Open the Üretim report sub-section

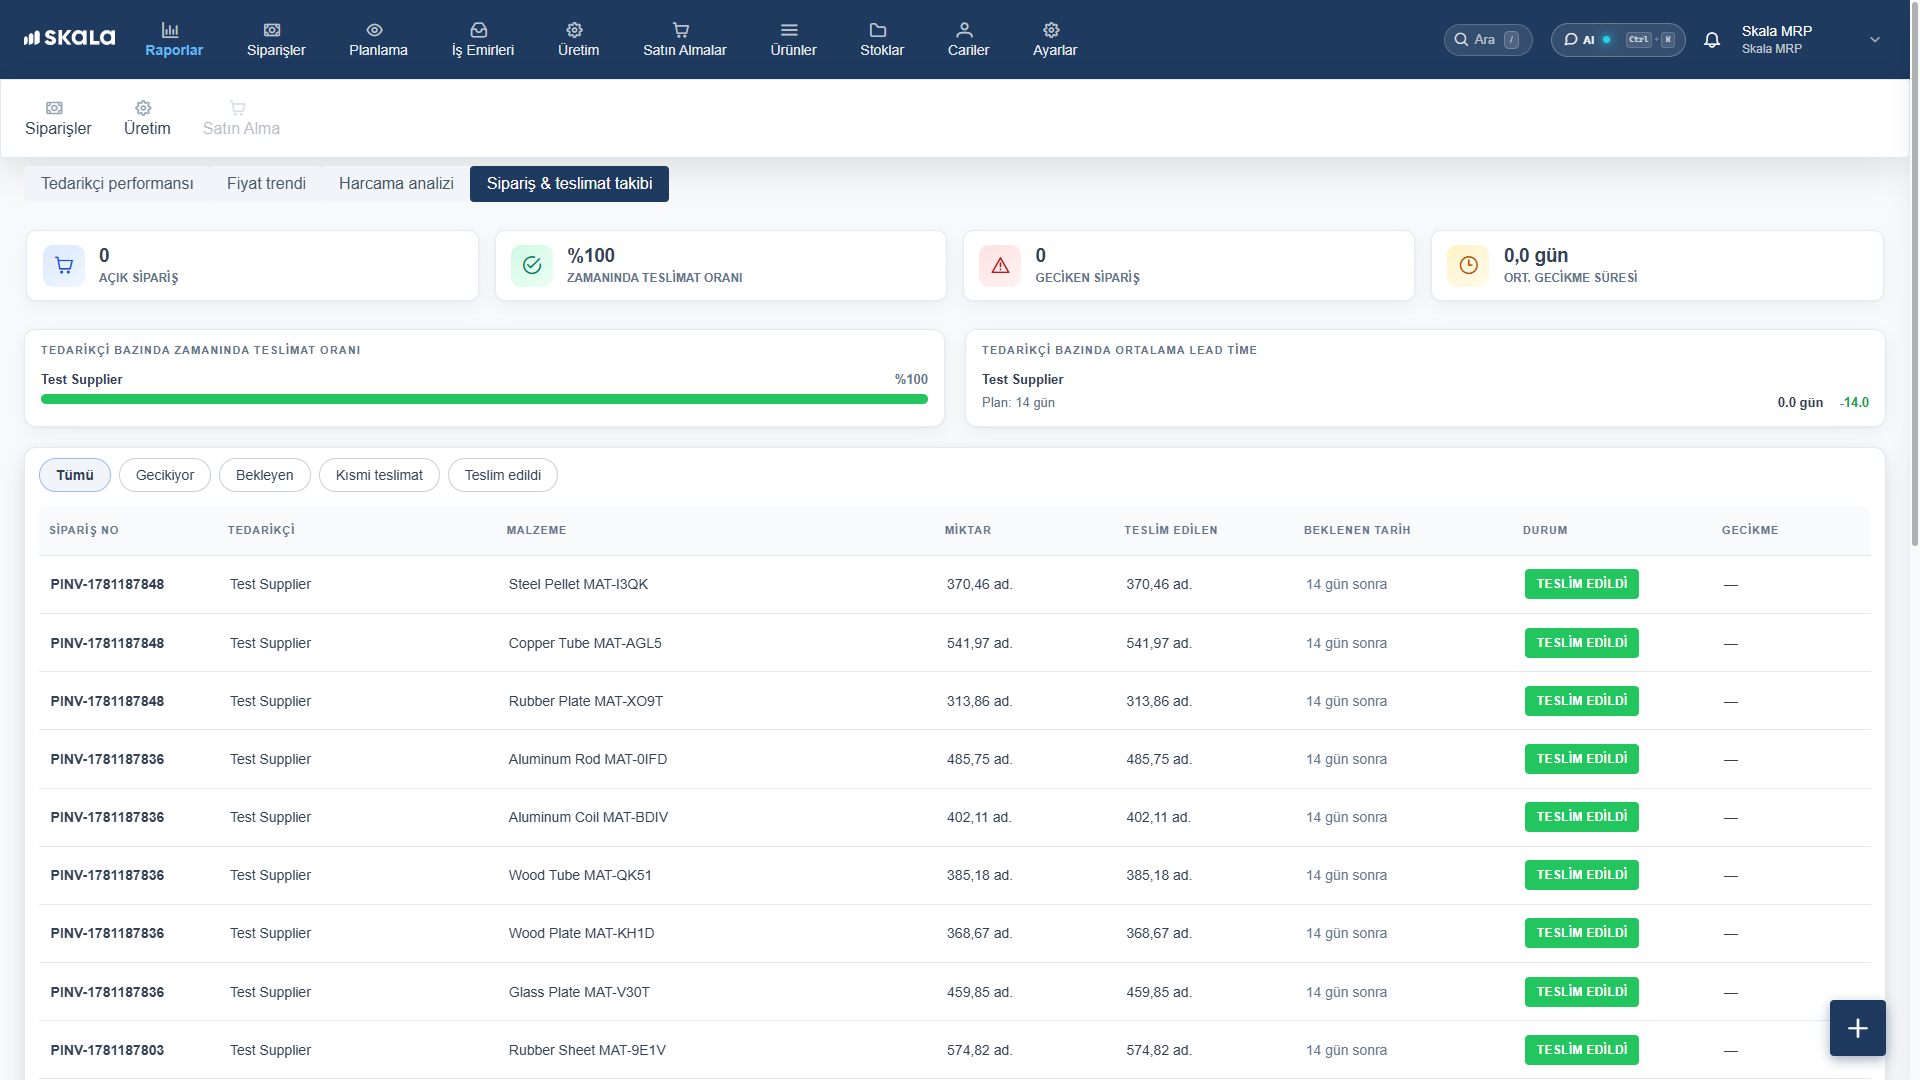pos(147,118)
